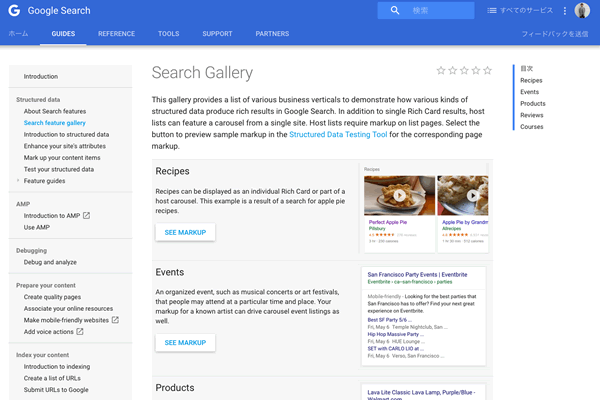600x400 pixels.
Task: Rate the page one star
Action: [x=441, y=70]
